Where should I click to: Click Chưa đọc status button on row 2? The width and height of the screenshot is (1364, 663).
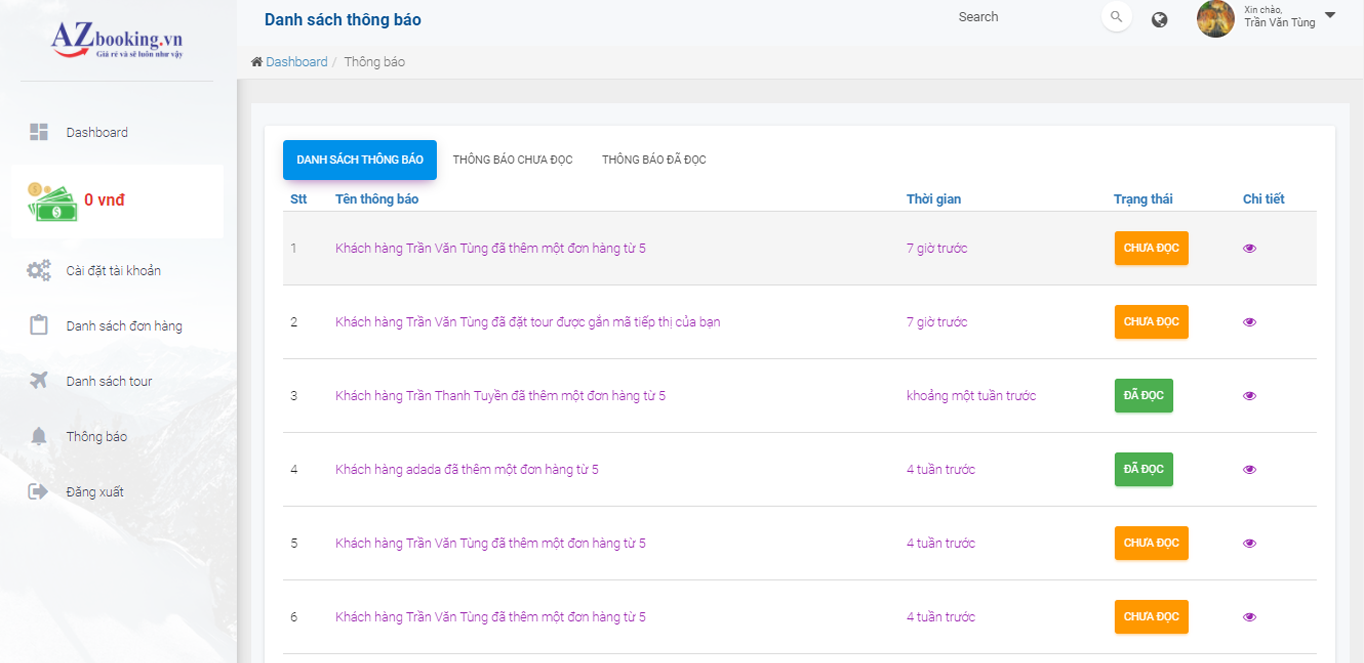pyautogui.click(x=1151, y=322)
